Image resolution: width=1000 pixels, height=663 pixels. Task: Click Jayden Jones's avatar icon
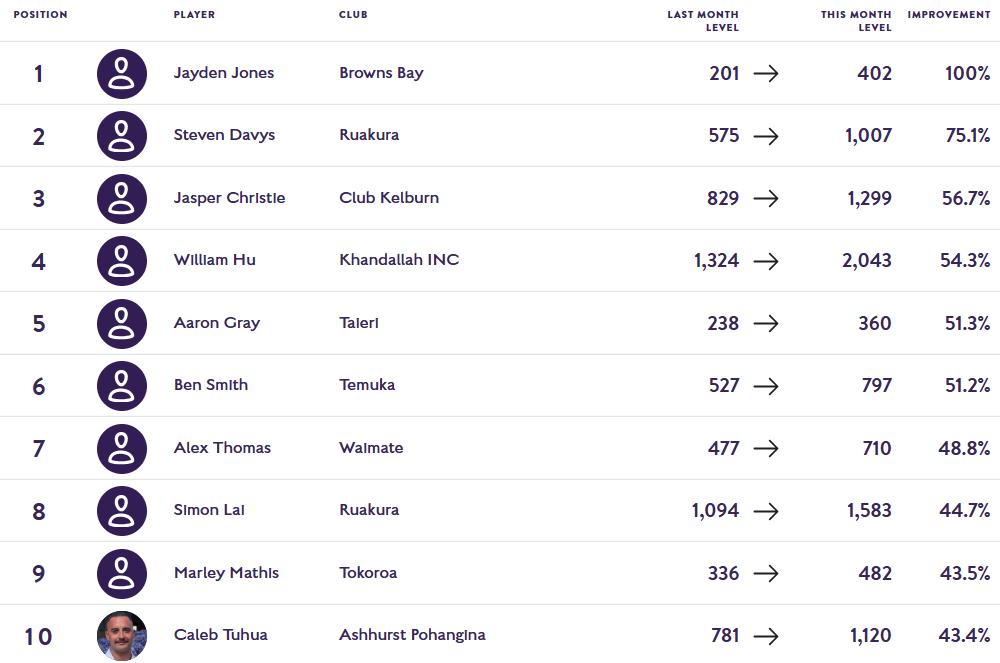click(122, 73)
